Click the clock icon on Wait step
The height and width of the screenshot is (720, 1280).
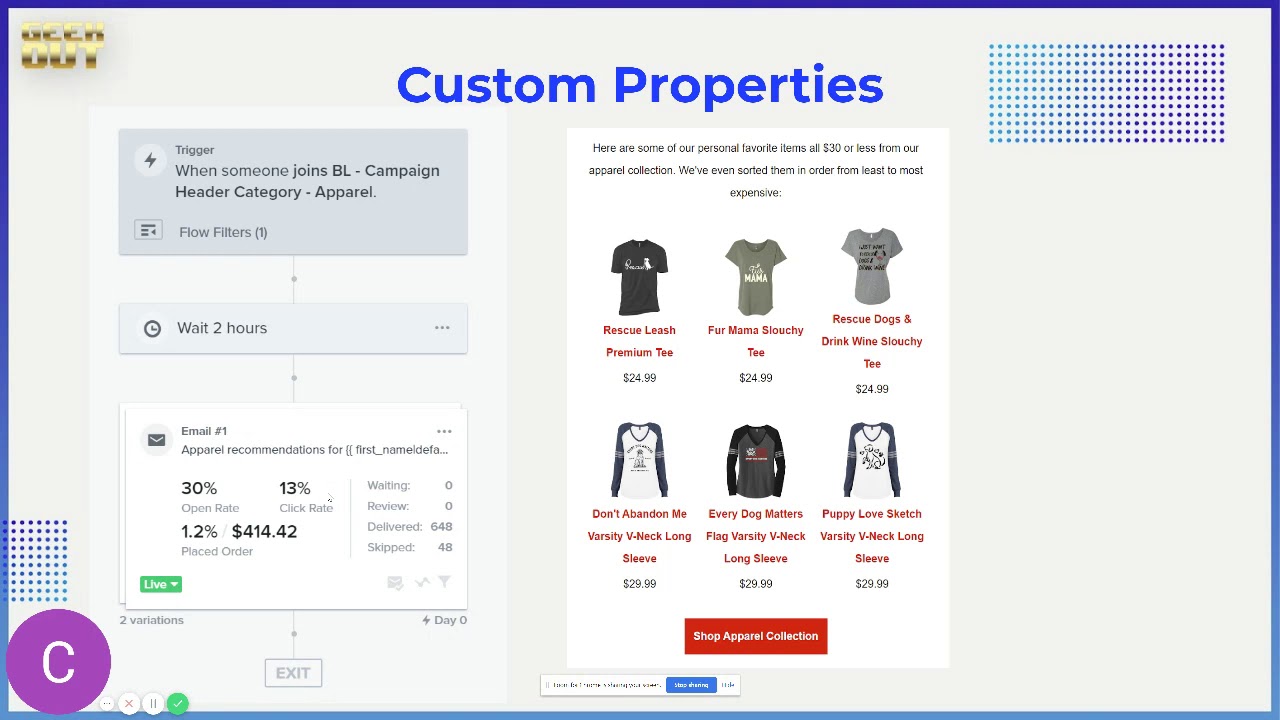point(152,328)
